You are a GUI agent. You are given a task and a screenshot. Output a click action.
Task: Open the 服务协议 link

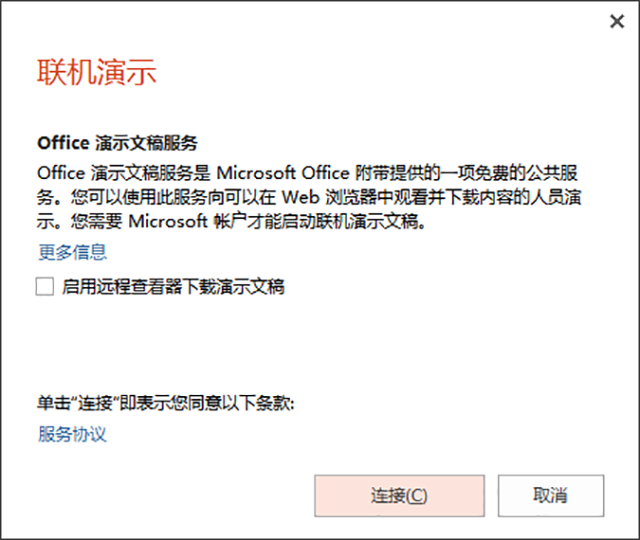72,434
